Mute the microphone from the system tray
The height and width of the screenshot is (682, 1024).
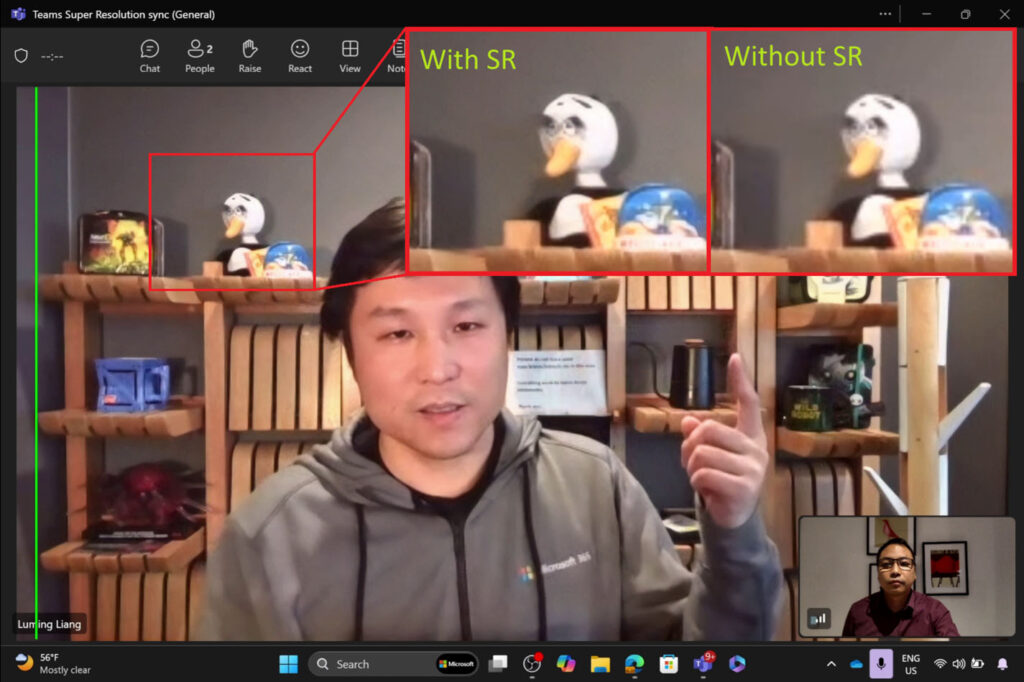pyautogui.click(x=880, y=662)
